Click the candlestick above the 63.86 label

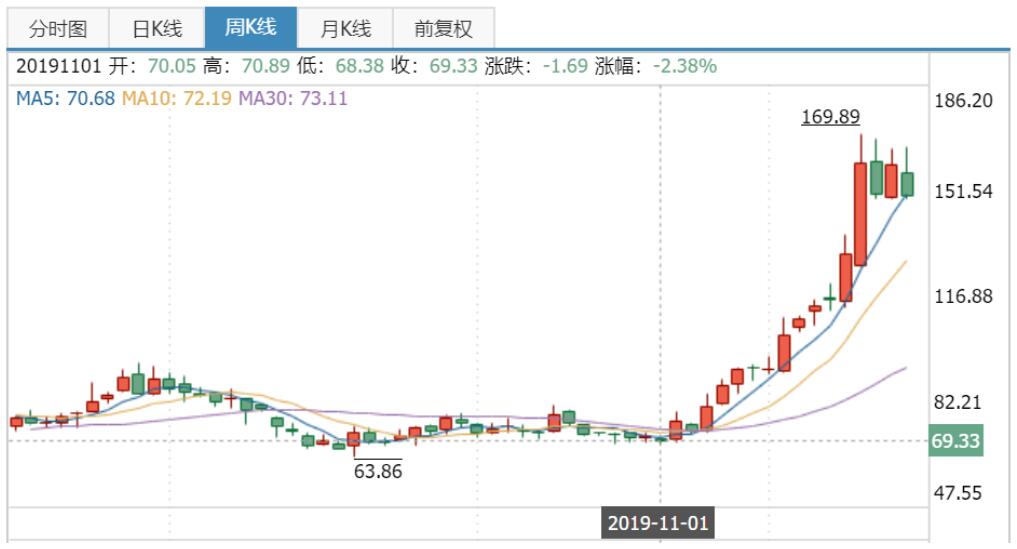click(x=353, y=439)
